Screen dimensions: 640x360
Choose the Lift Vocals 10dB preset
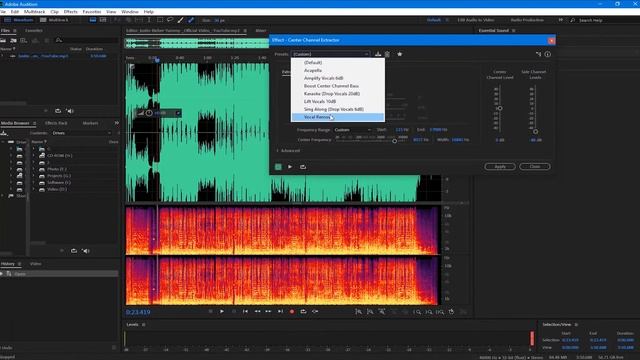coord(338,101)
